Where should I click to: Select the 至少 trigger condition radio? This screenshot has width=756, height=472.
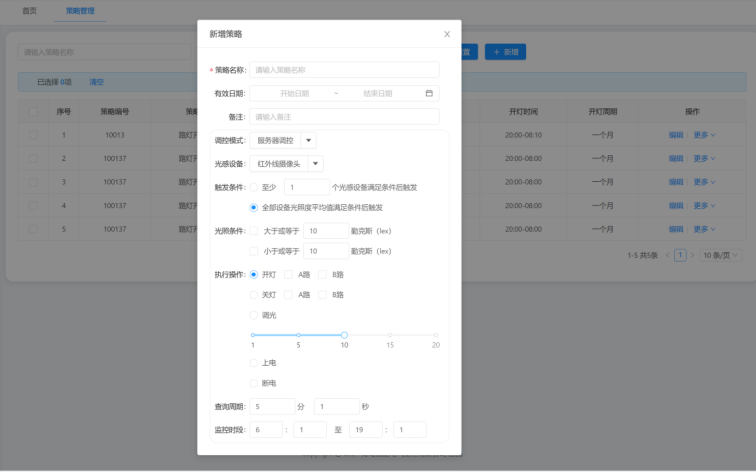click(x=254, y=187)
